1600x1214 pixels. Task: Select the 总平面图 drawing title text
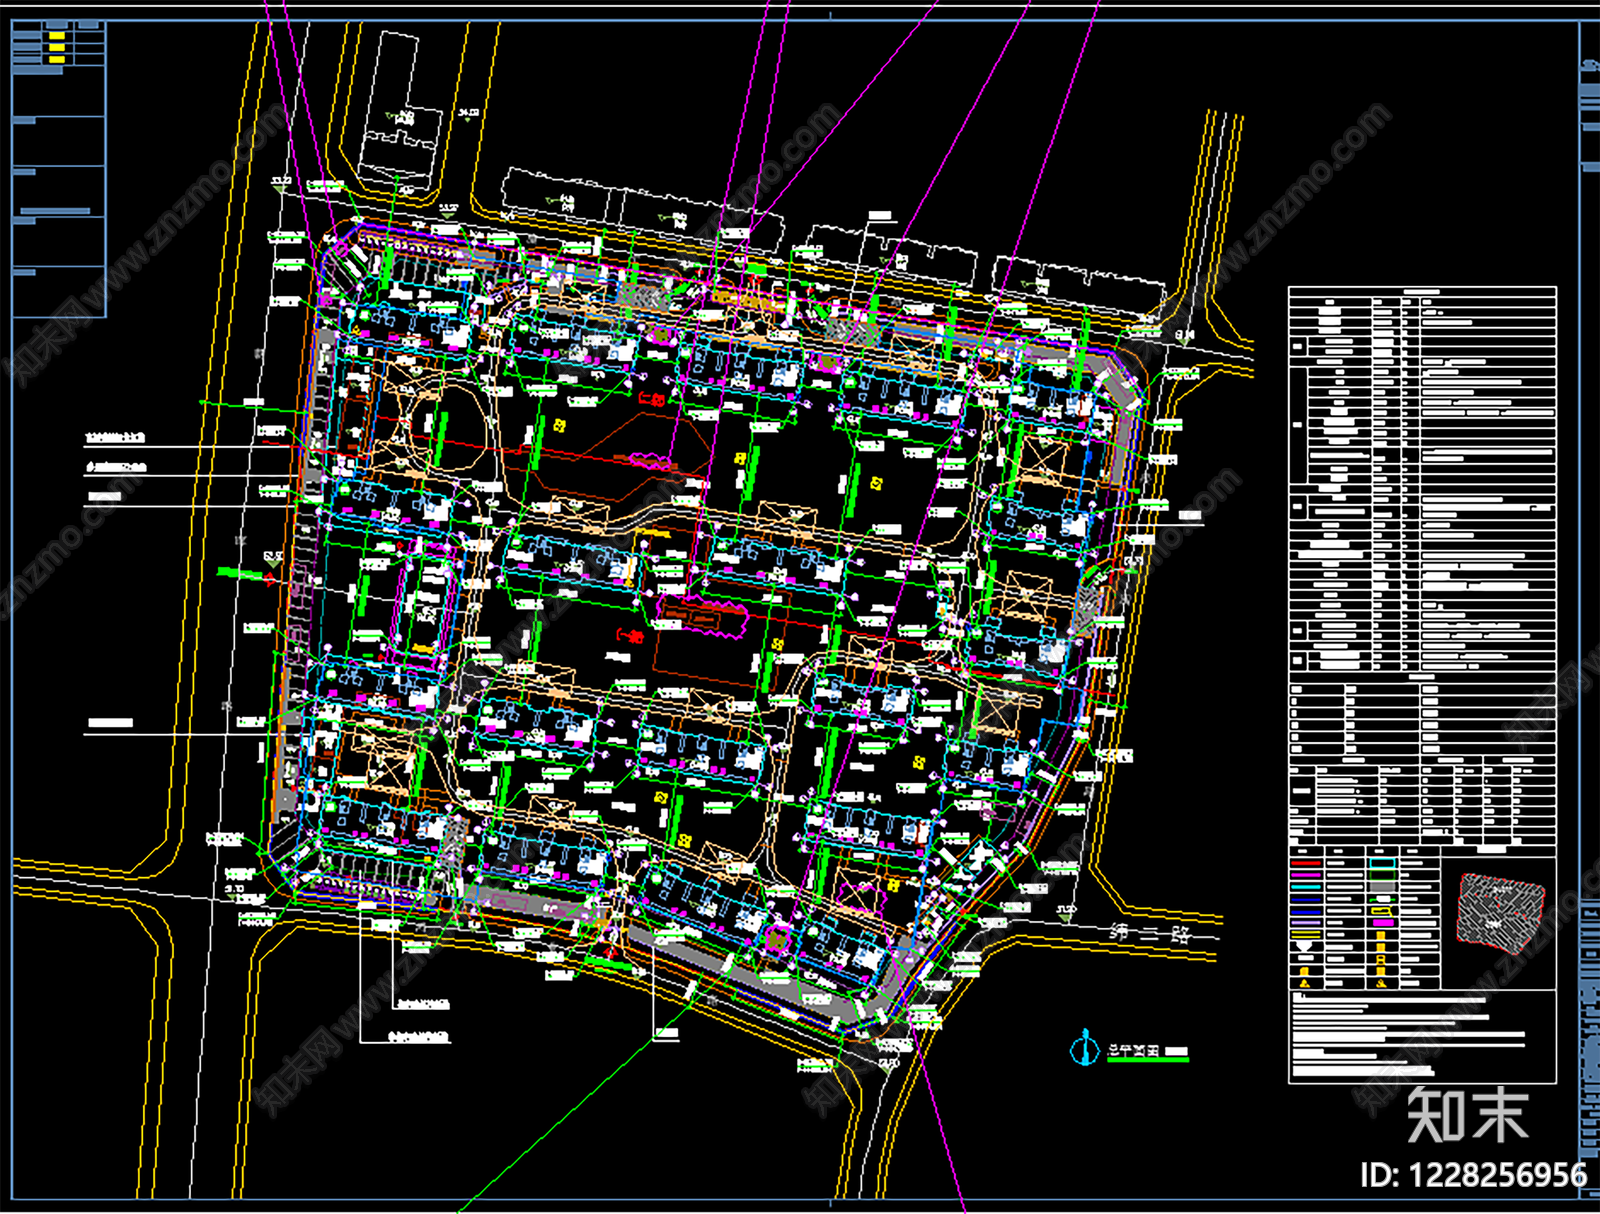(1132, 1051)
